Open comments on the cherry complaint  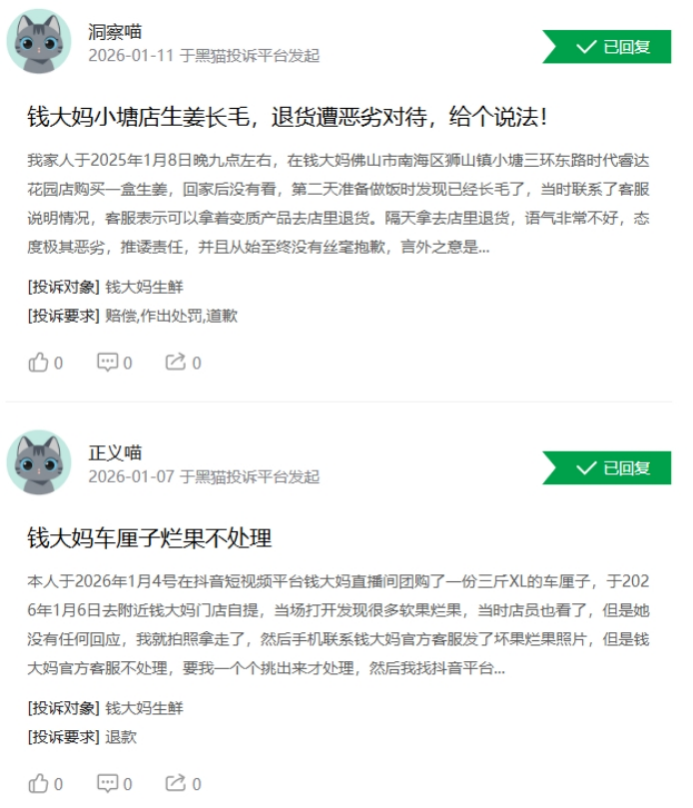click(114, 784)
